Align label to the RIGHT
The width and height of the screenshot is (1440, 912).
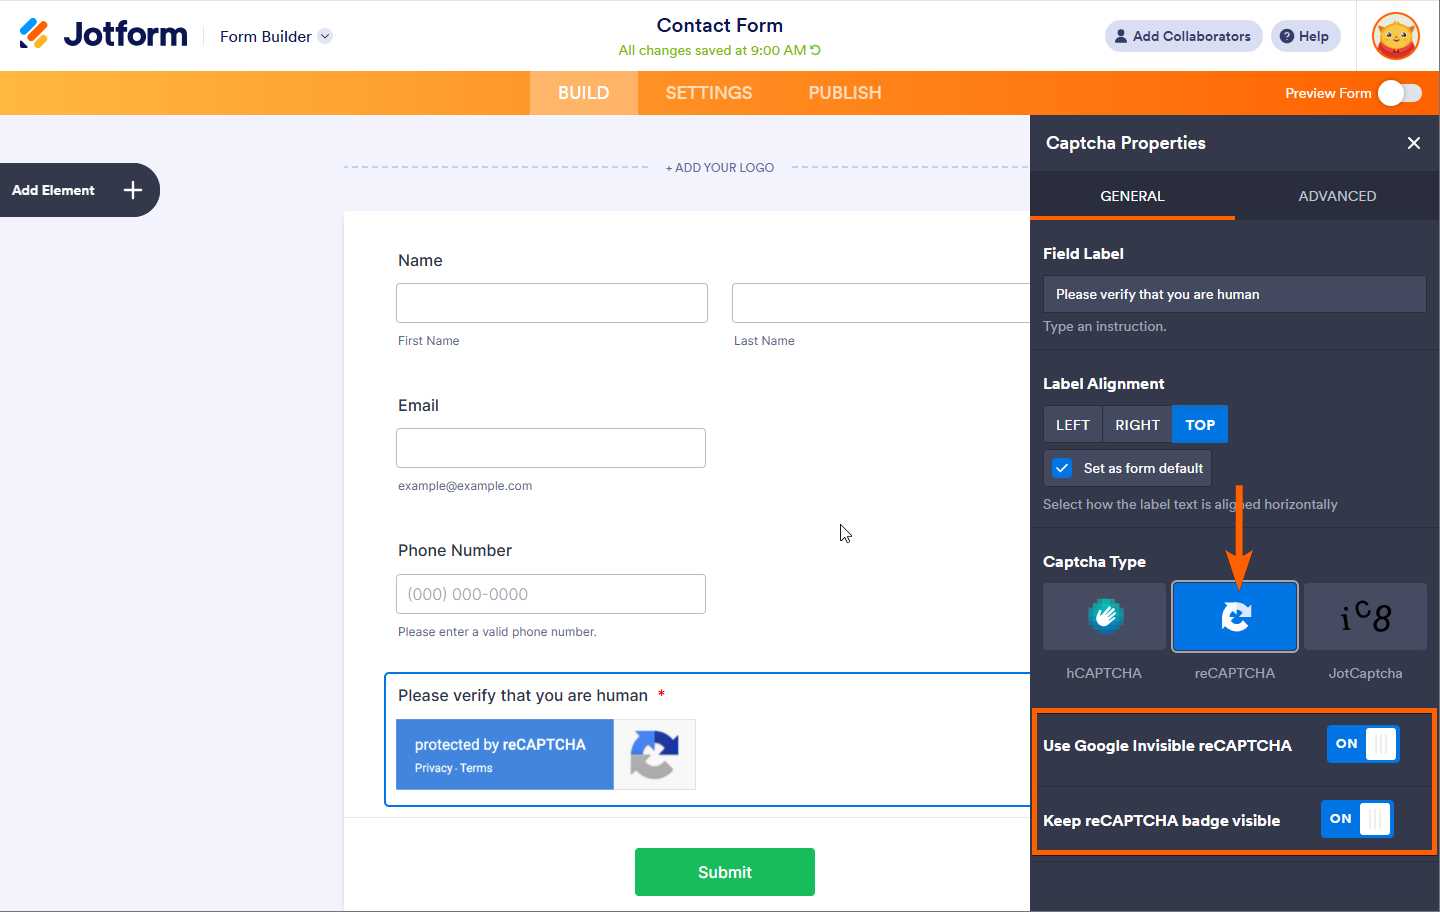click(x=1137, y=425)
